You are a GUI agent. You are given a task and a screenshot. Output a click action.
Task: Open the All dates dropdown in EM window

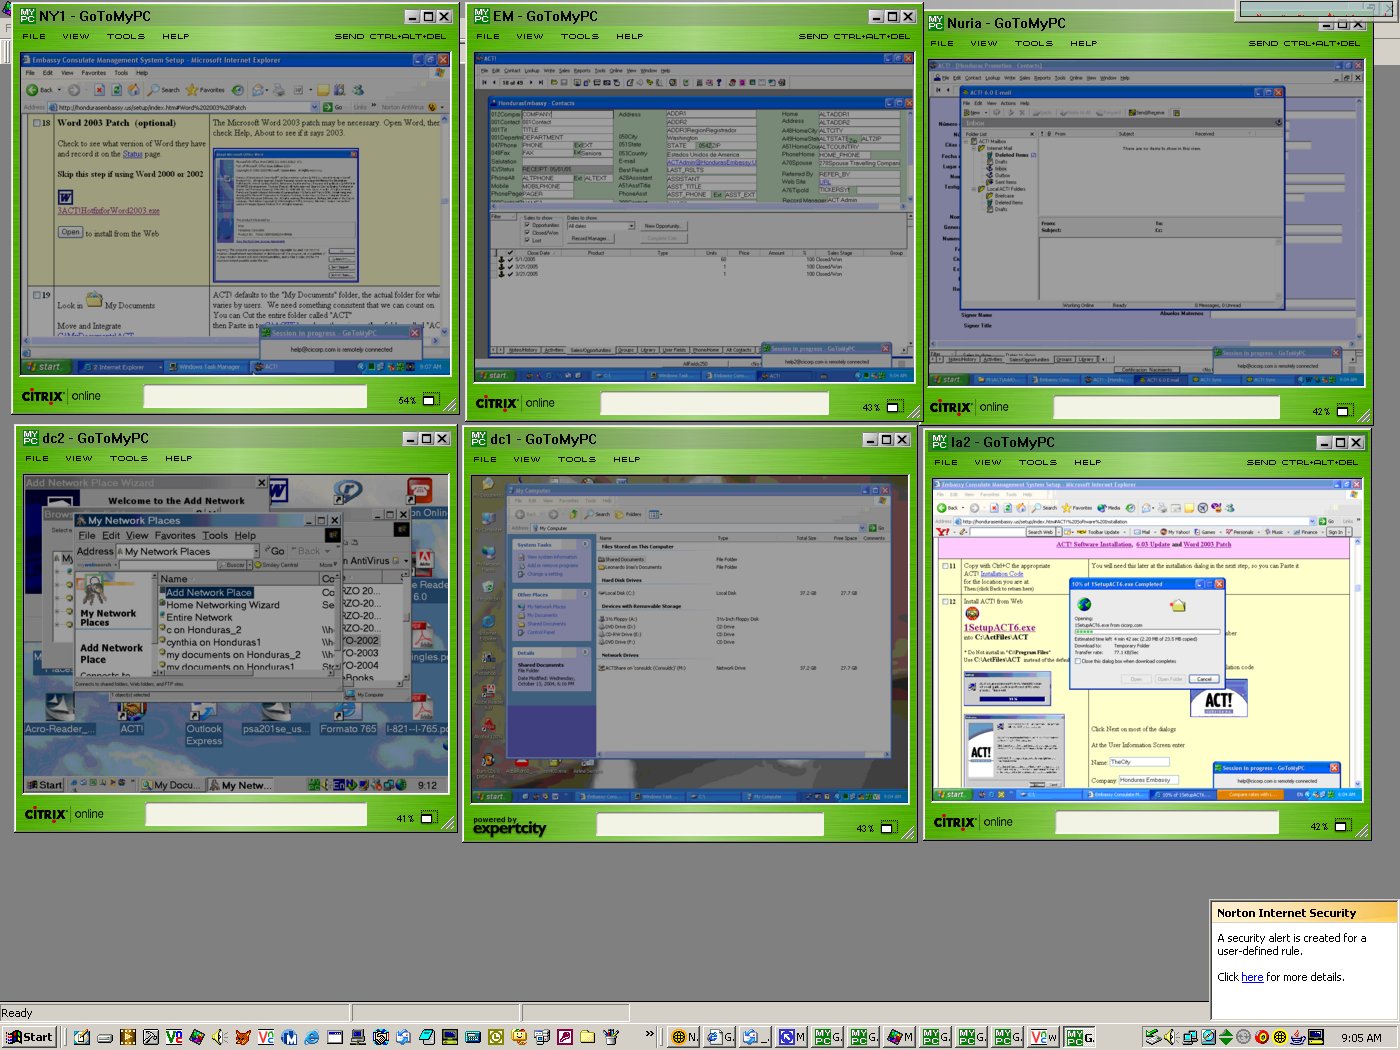pyautogui.click(x=631, y=226)
